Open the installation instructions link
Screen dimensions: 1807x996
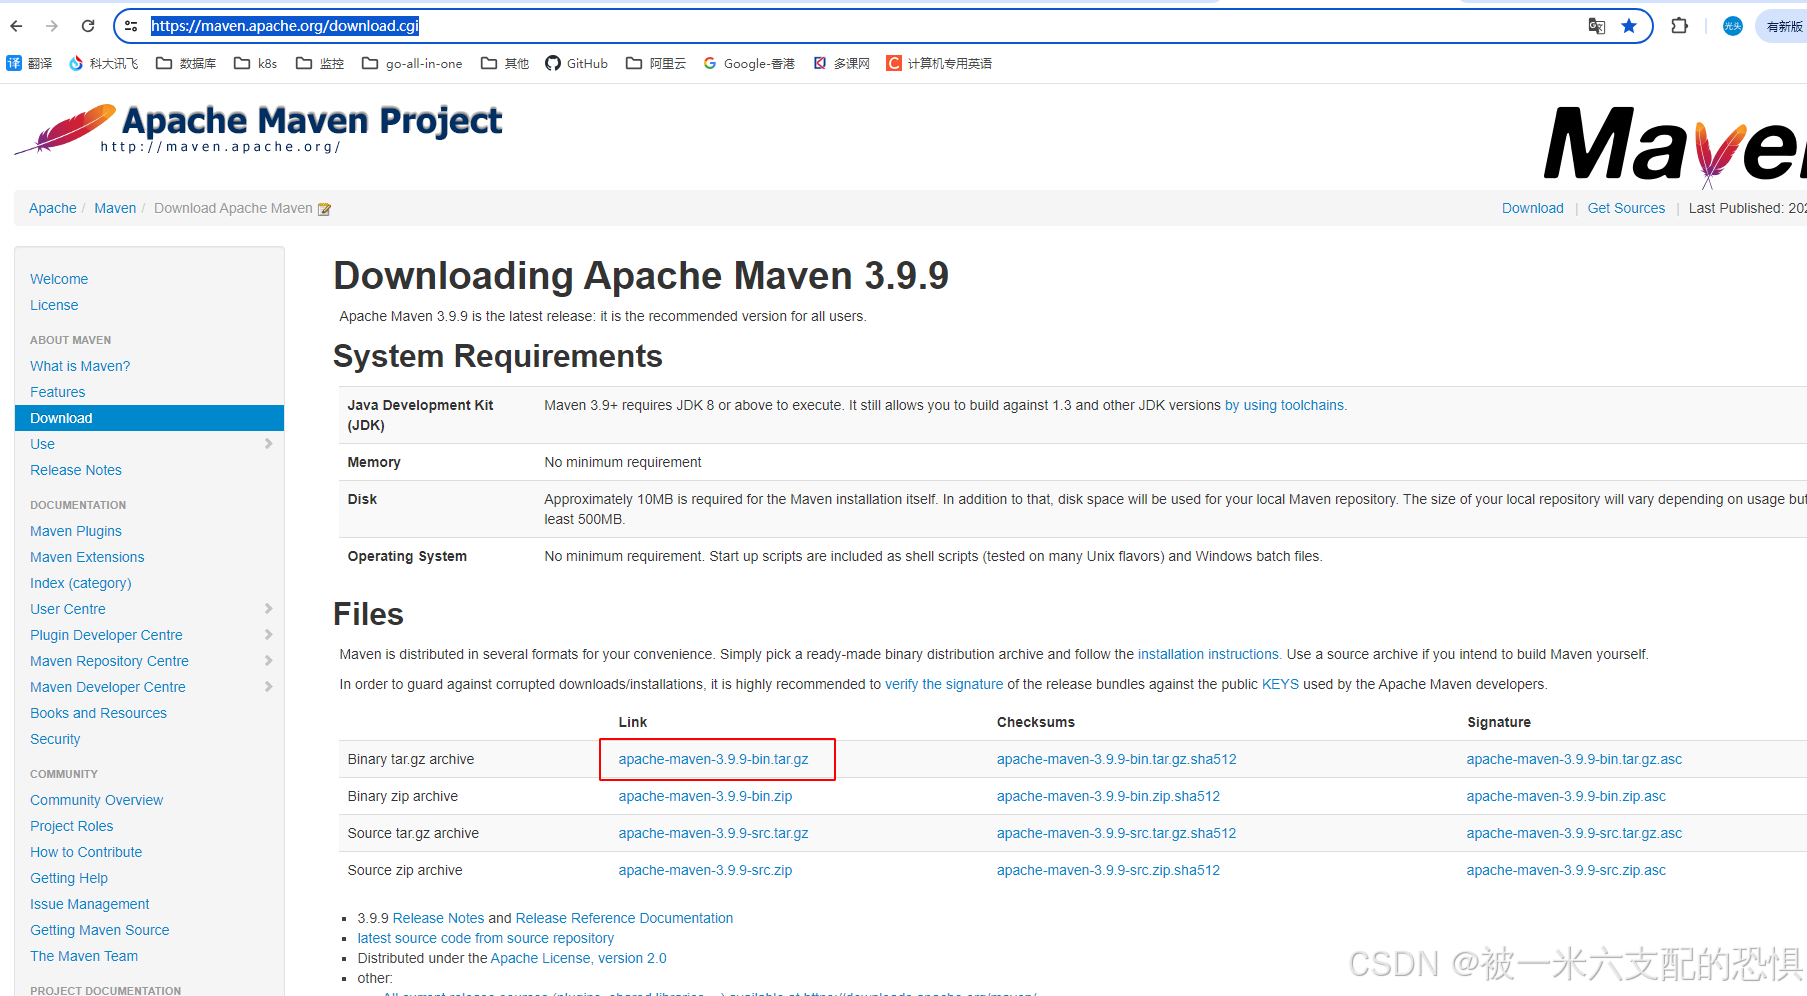(1208, 654)
